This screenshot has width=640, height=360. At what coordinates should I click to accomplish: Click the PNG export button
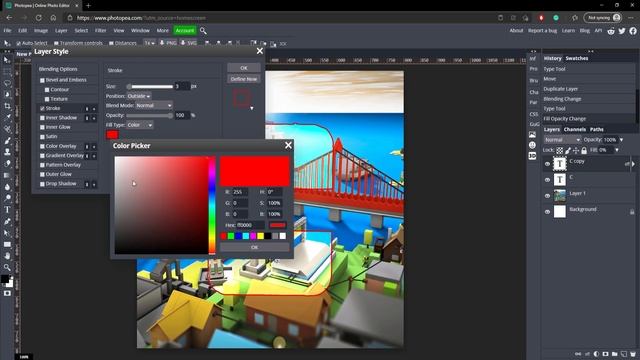pyautogui.click(x=168, y=43)
